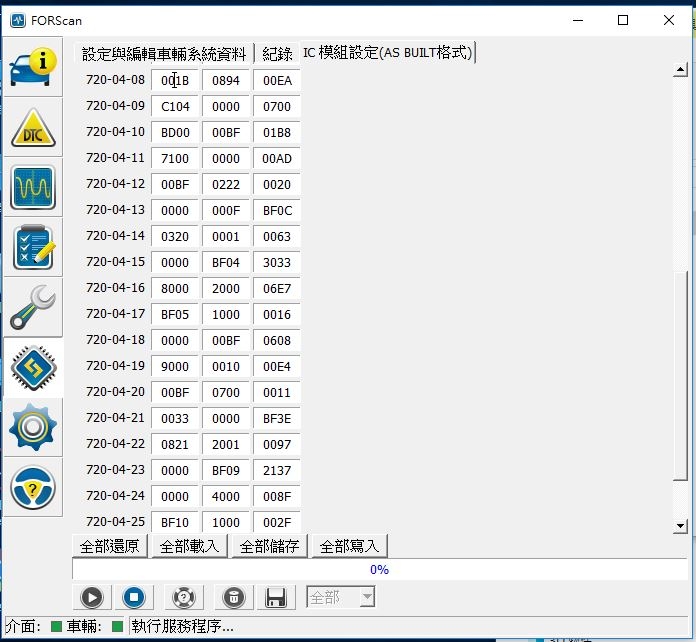Click the trash can delete icon
Viewport: 696px width, 642px height.
tap(234, 597)
